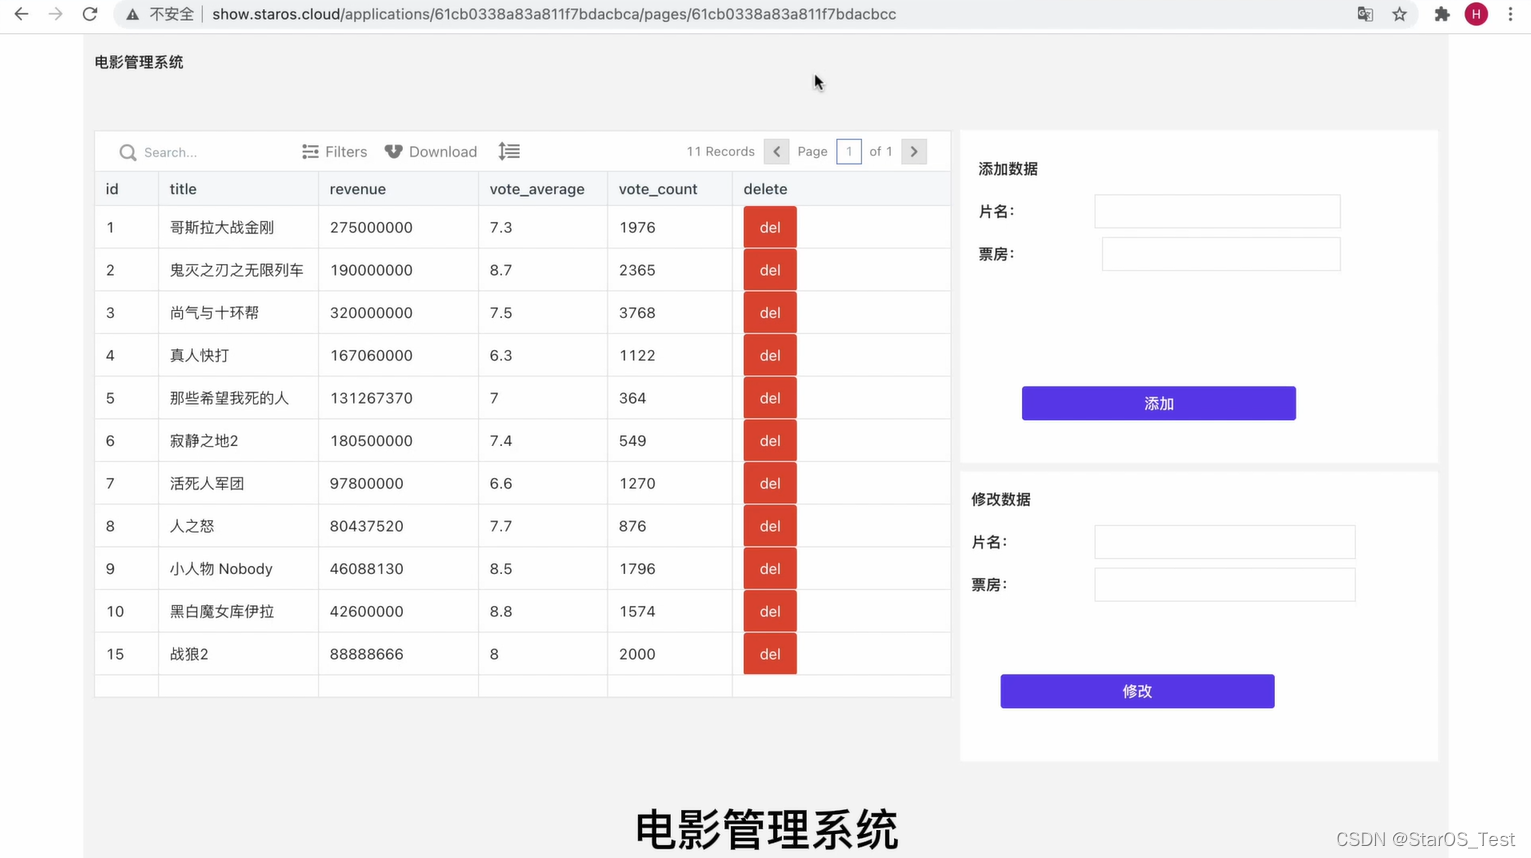Select the title cell 鬼灭之刃之无限列车
1531x858 pixels.
(237, 270)
